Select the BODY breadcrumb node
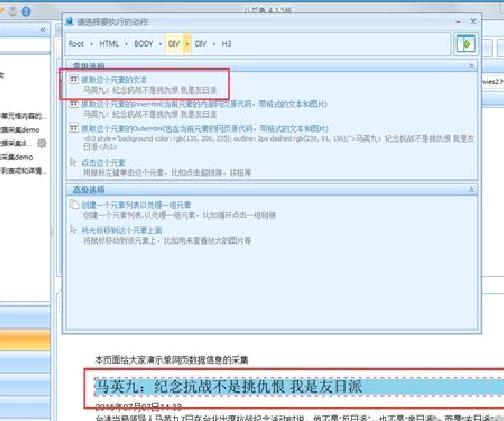The width and height of the screenshot is (504, 421). click(143, 44)
